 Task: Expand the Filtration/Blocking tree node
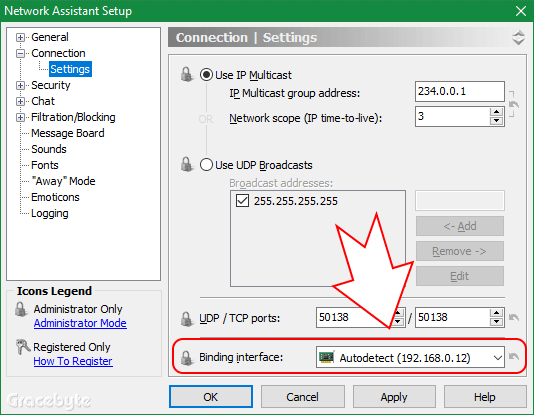[x=20, y=117]
